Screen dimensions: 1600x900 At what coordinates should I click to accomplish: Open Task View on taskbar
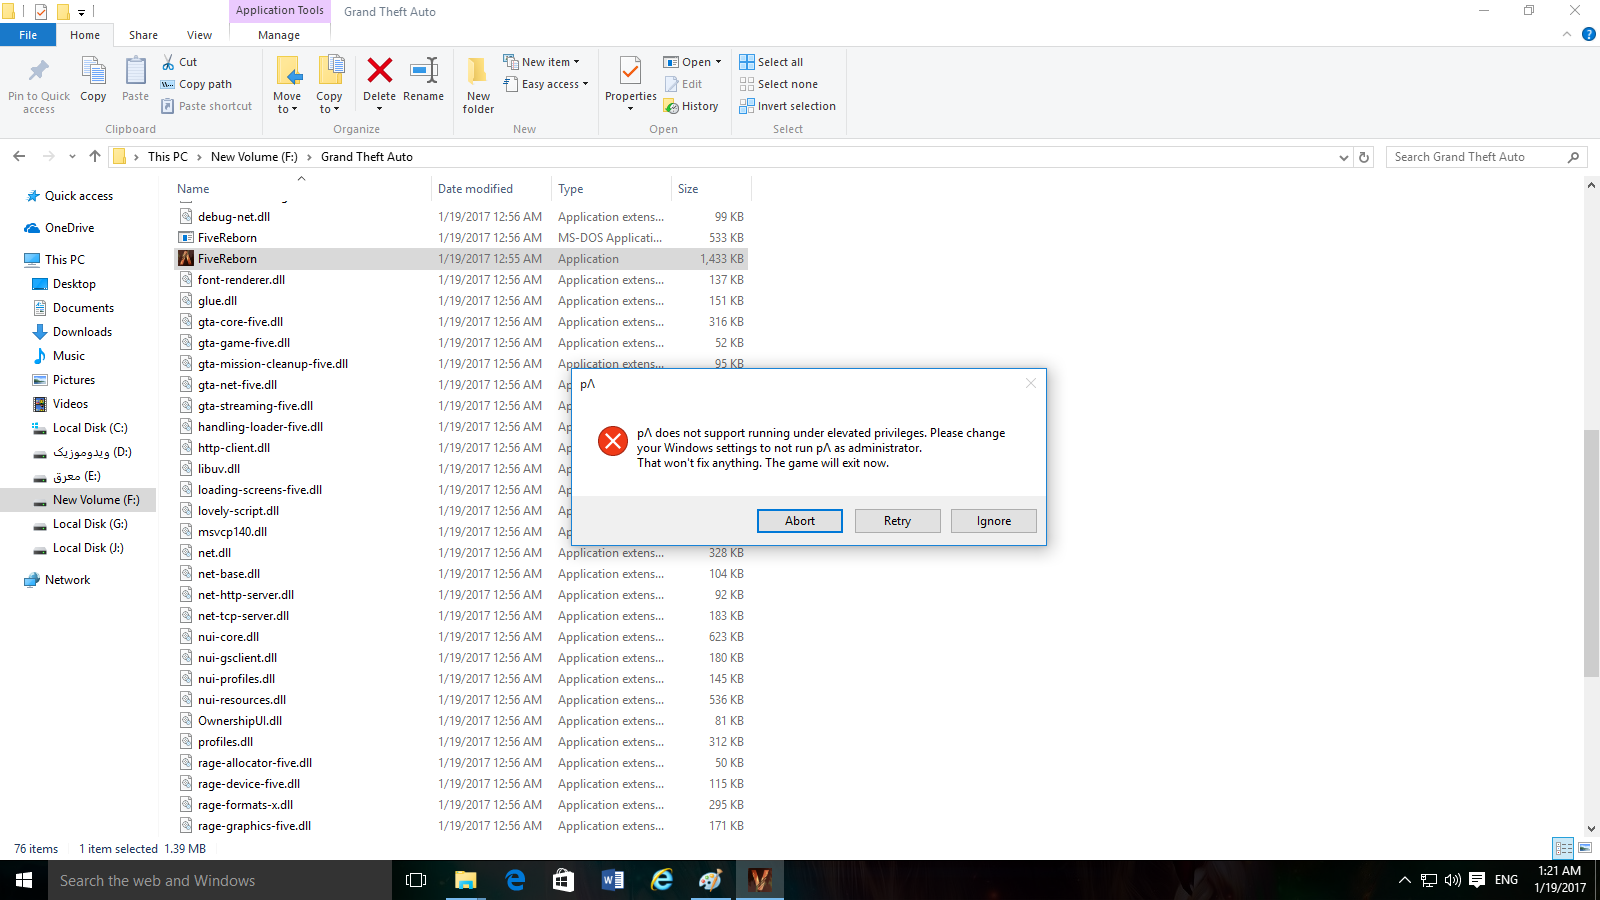[x=416, y=880]
